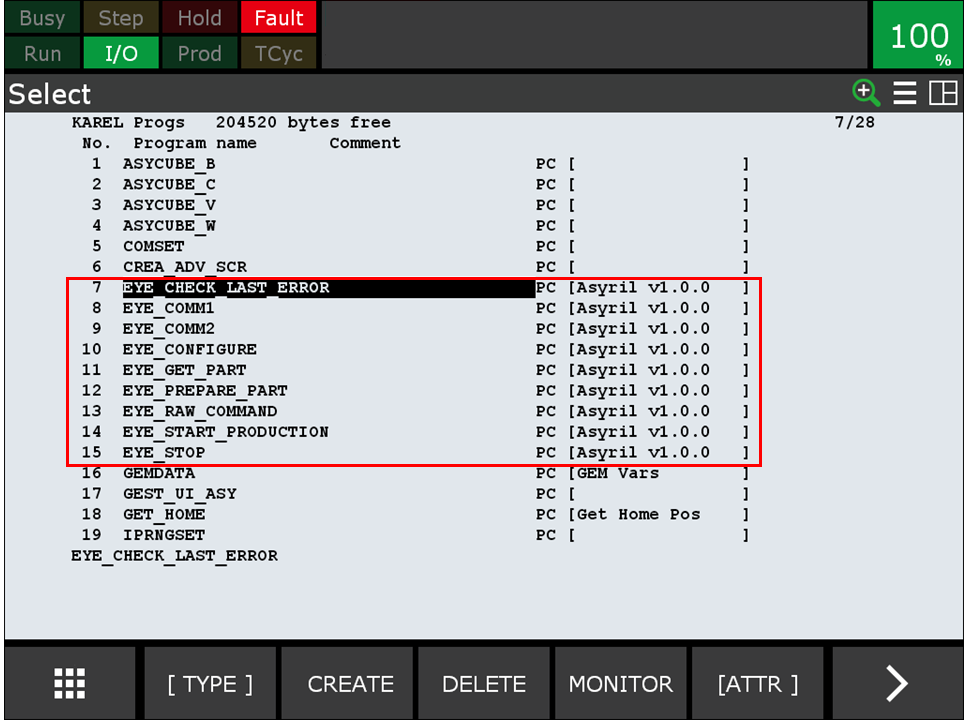Click the green I/O status indicator
This screenshot has height=720, width=965.
tap(121, 53)
